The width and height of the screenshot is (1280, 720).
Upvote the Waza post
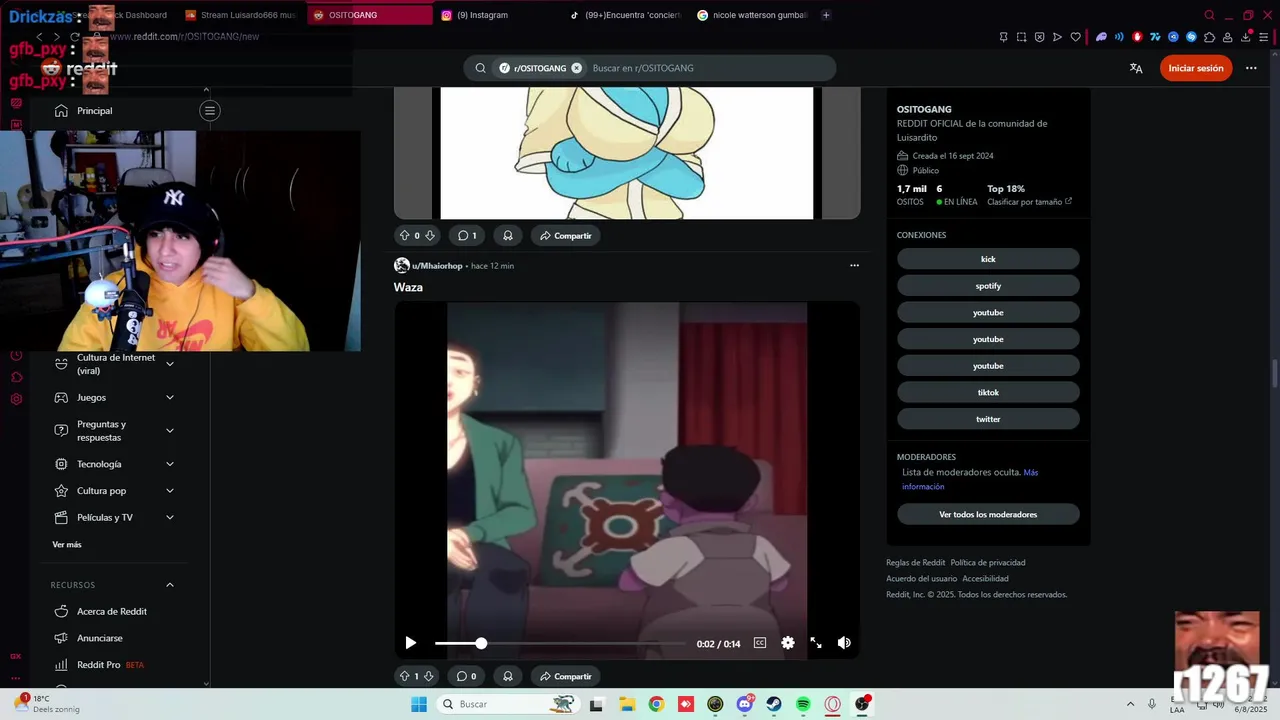coord(404,676)
